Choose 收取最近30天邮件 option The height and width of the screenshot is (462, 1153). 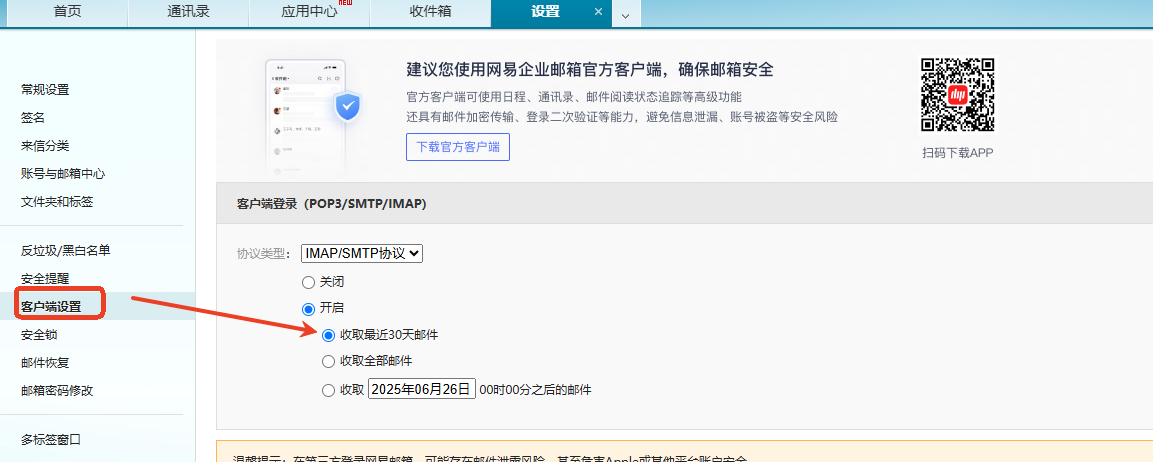(x=329, y=335)
